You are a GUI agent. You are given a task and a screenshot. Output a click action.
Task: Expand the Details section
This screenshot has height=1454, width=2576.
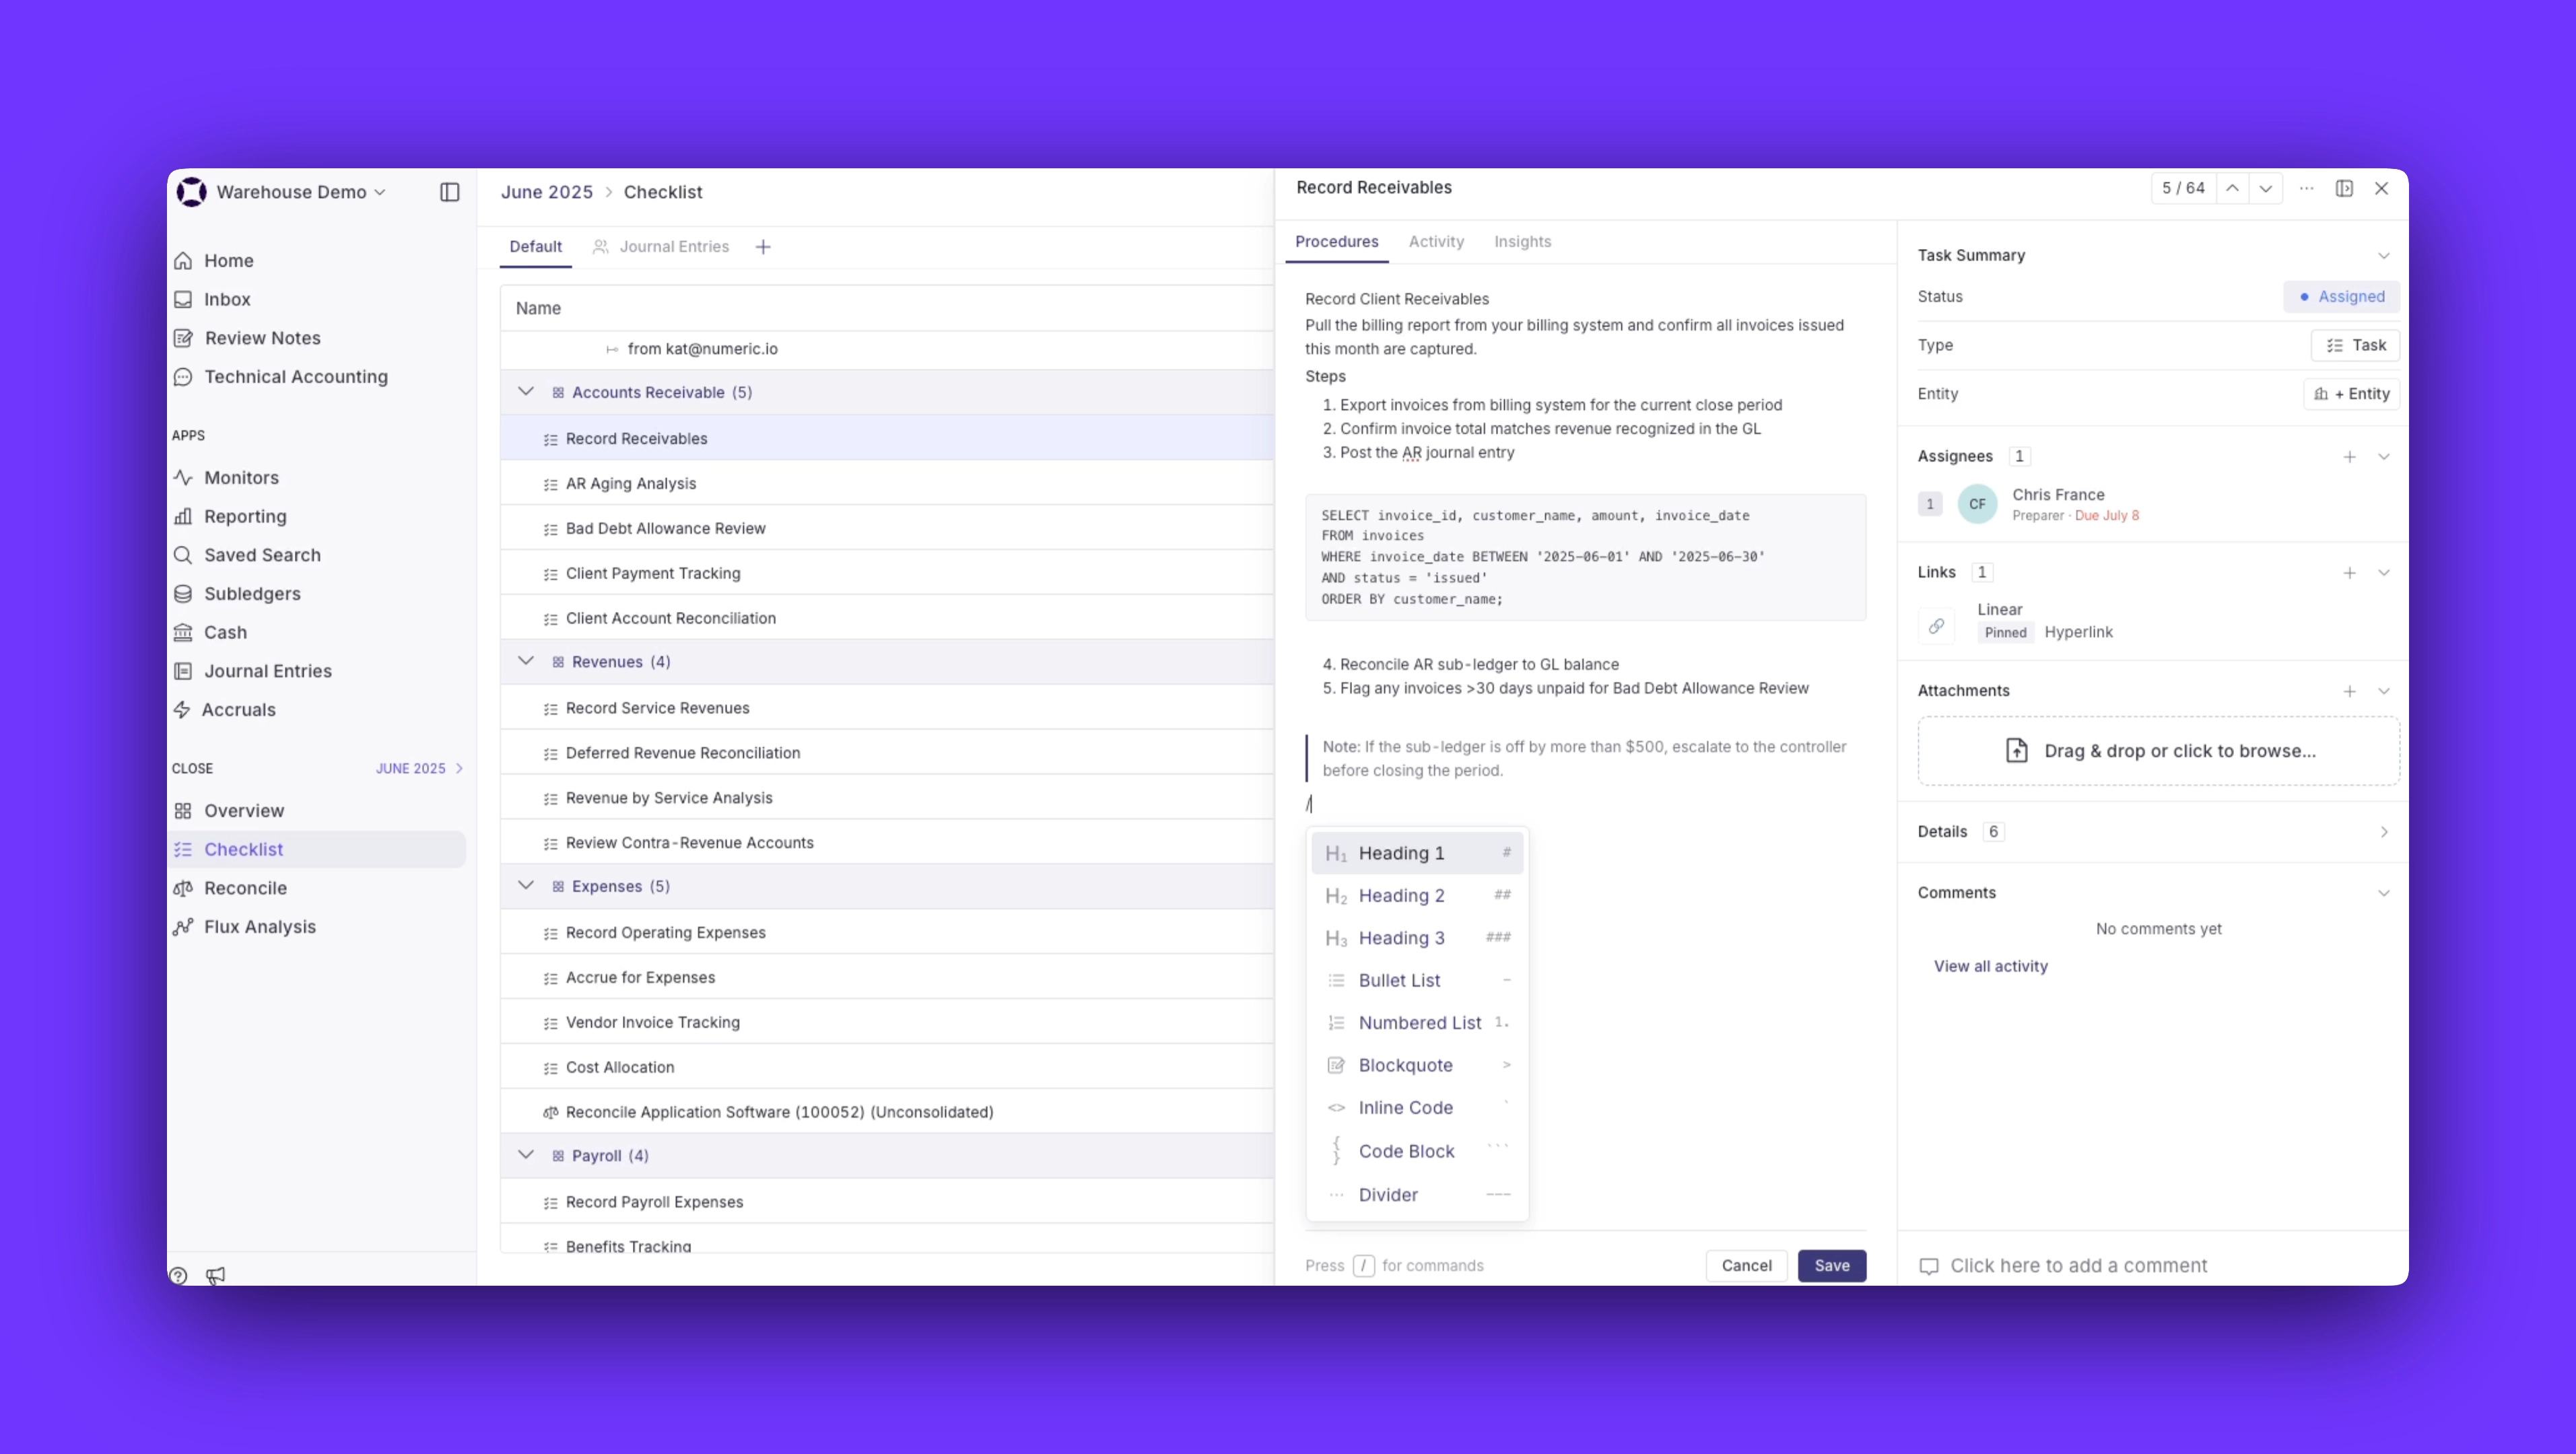2384,832
